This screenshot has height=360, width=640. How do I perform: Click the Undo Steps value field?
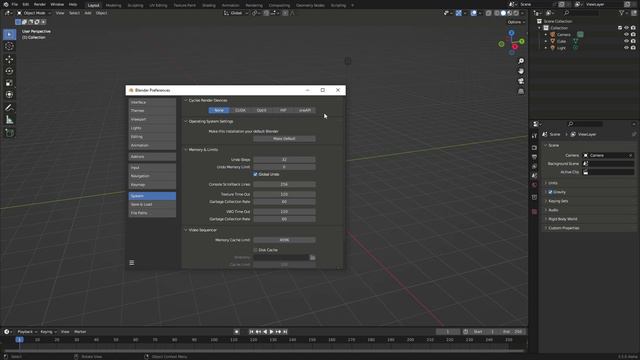(x=284, y=160)
